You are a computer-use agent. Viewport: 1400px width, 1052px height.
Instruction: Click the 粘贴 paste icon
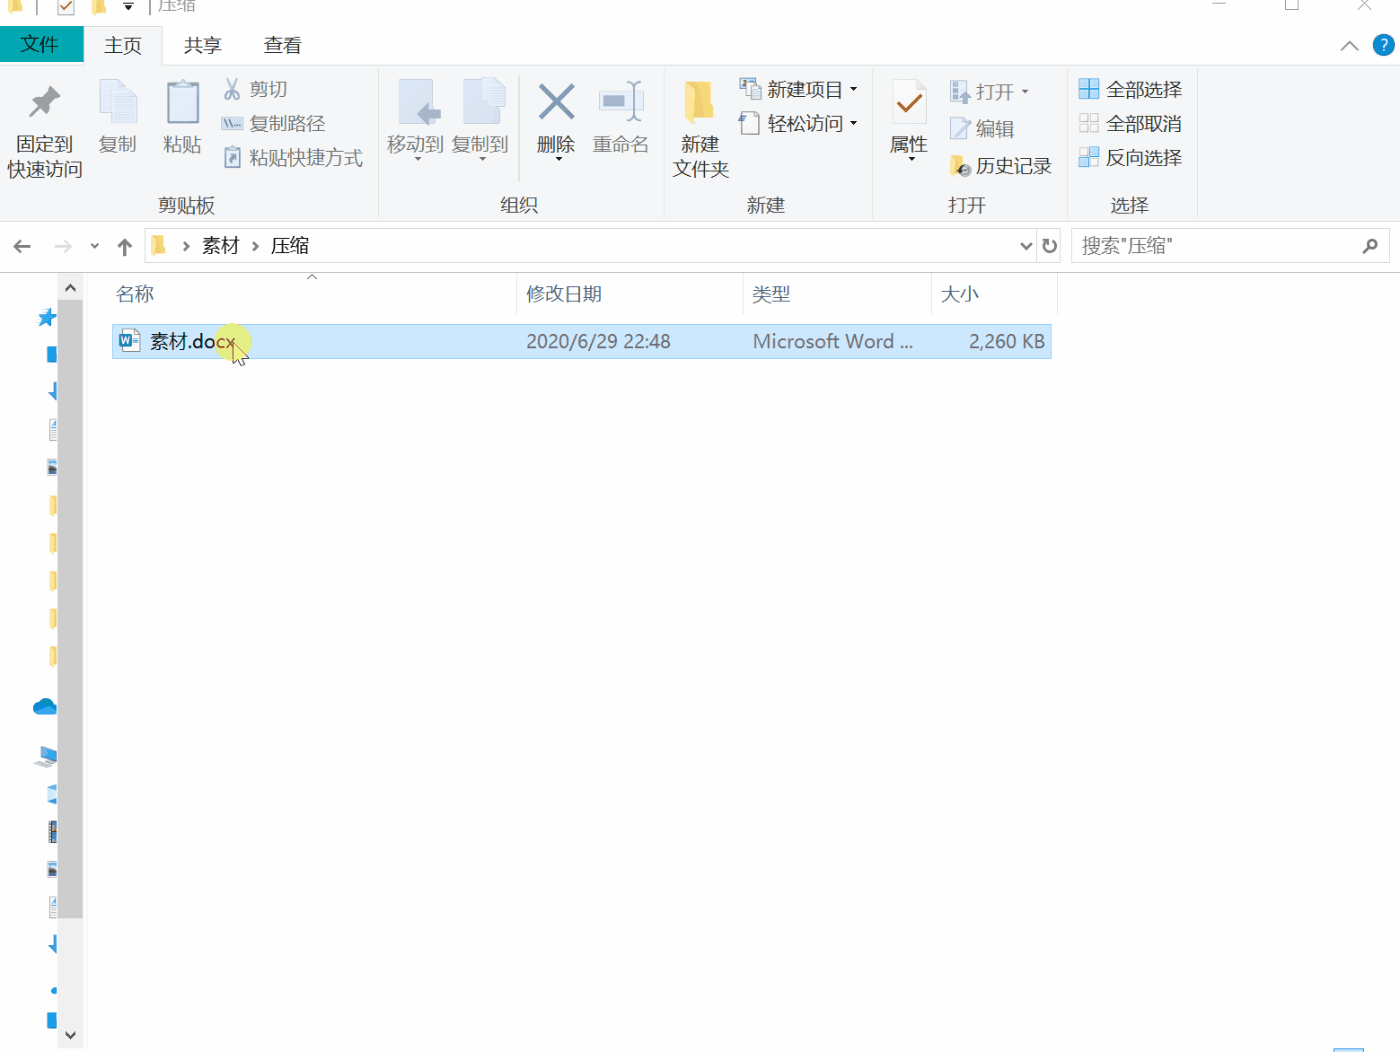(182, 118)
